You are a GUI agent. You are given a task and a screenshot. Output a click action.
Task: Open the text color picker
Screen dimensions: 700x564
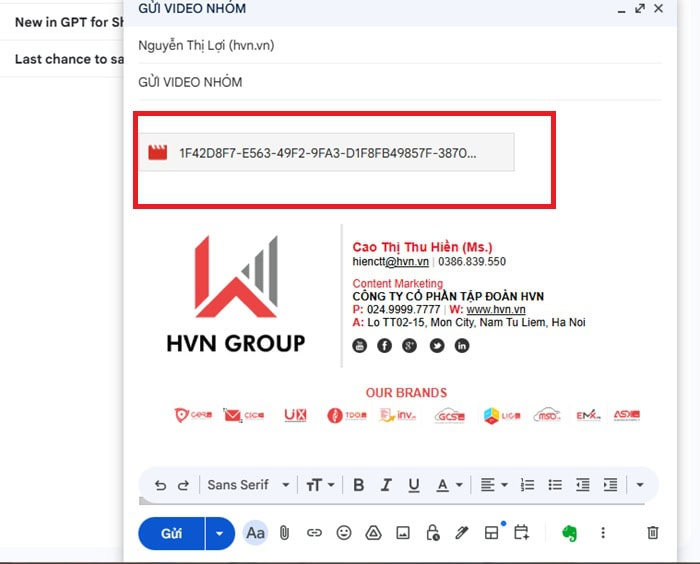tap(449, 485)
